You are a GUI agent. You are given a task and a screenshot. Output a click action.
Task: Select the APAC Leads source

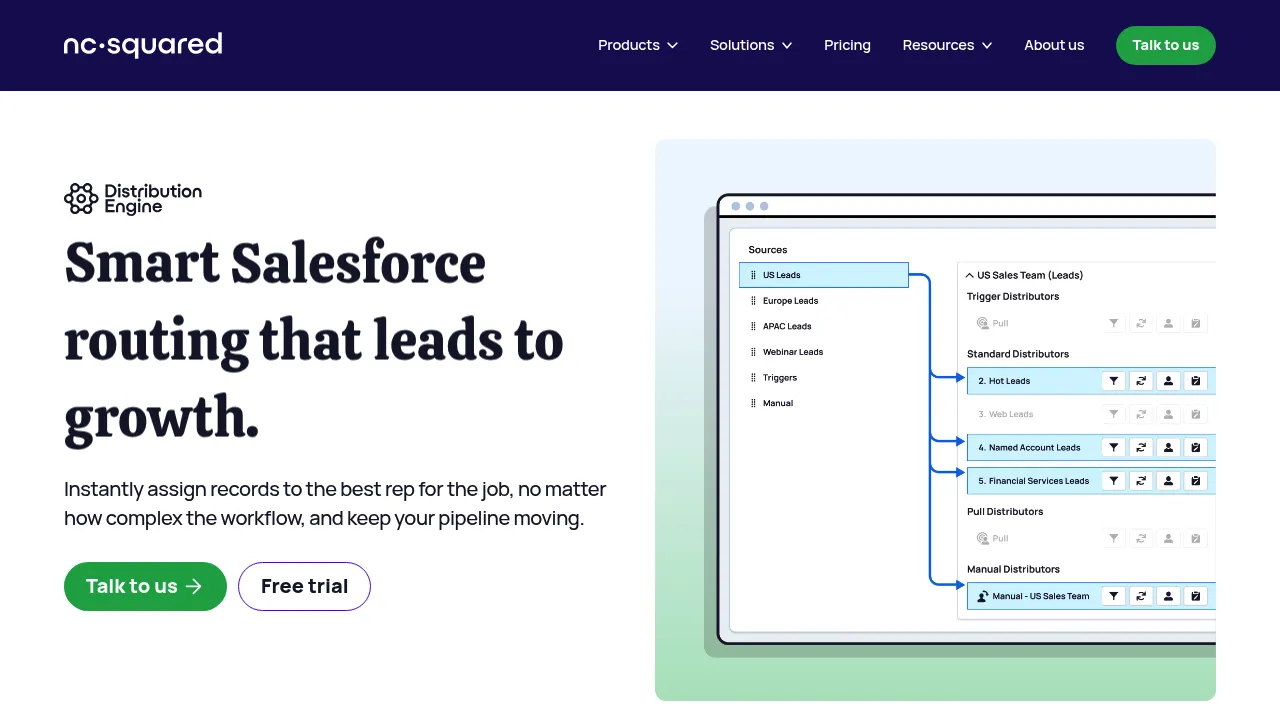[x=787, y=326]
